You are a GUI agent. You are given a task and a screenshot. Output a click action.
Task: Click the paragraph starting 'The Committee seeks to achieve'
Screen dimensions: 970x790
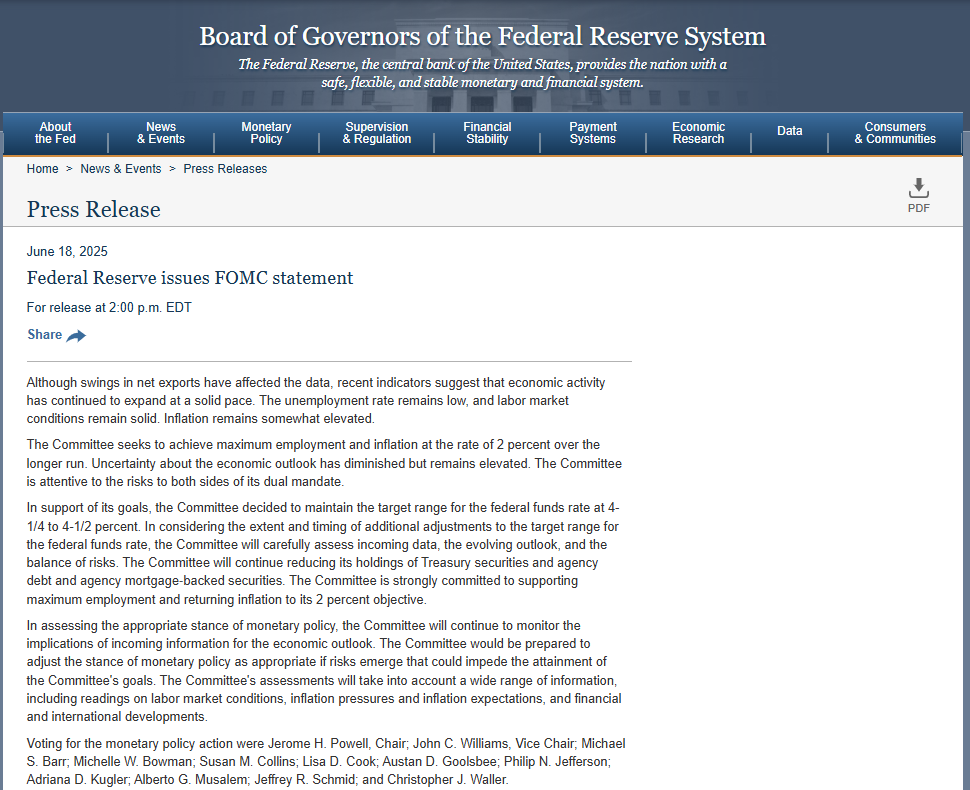click(x=324, y=463)
